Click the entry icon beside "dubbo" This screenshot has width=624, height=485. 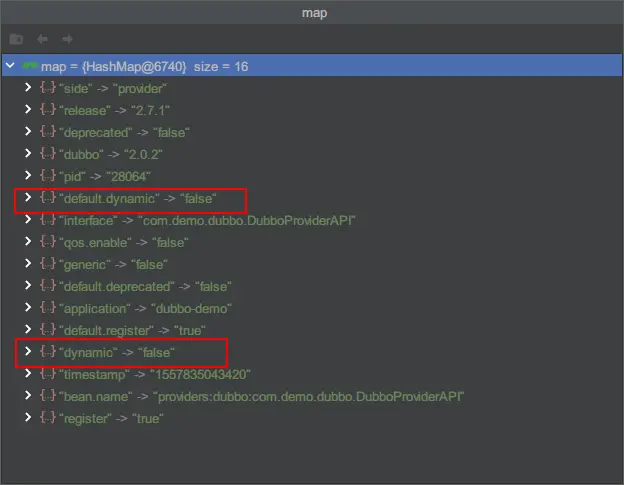[48, 154]
